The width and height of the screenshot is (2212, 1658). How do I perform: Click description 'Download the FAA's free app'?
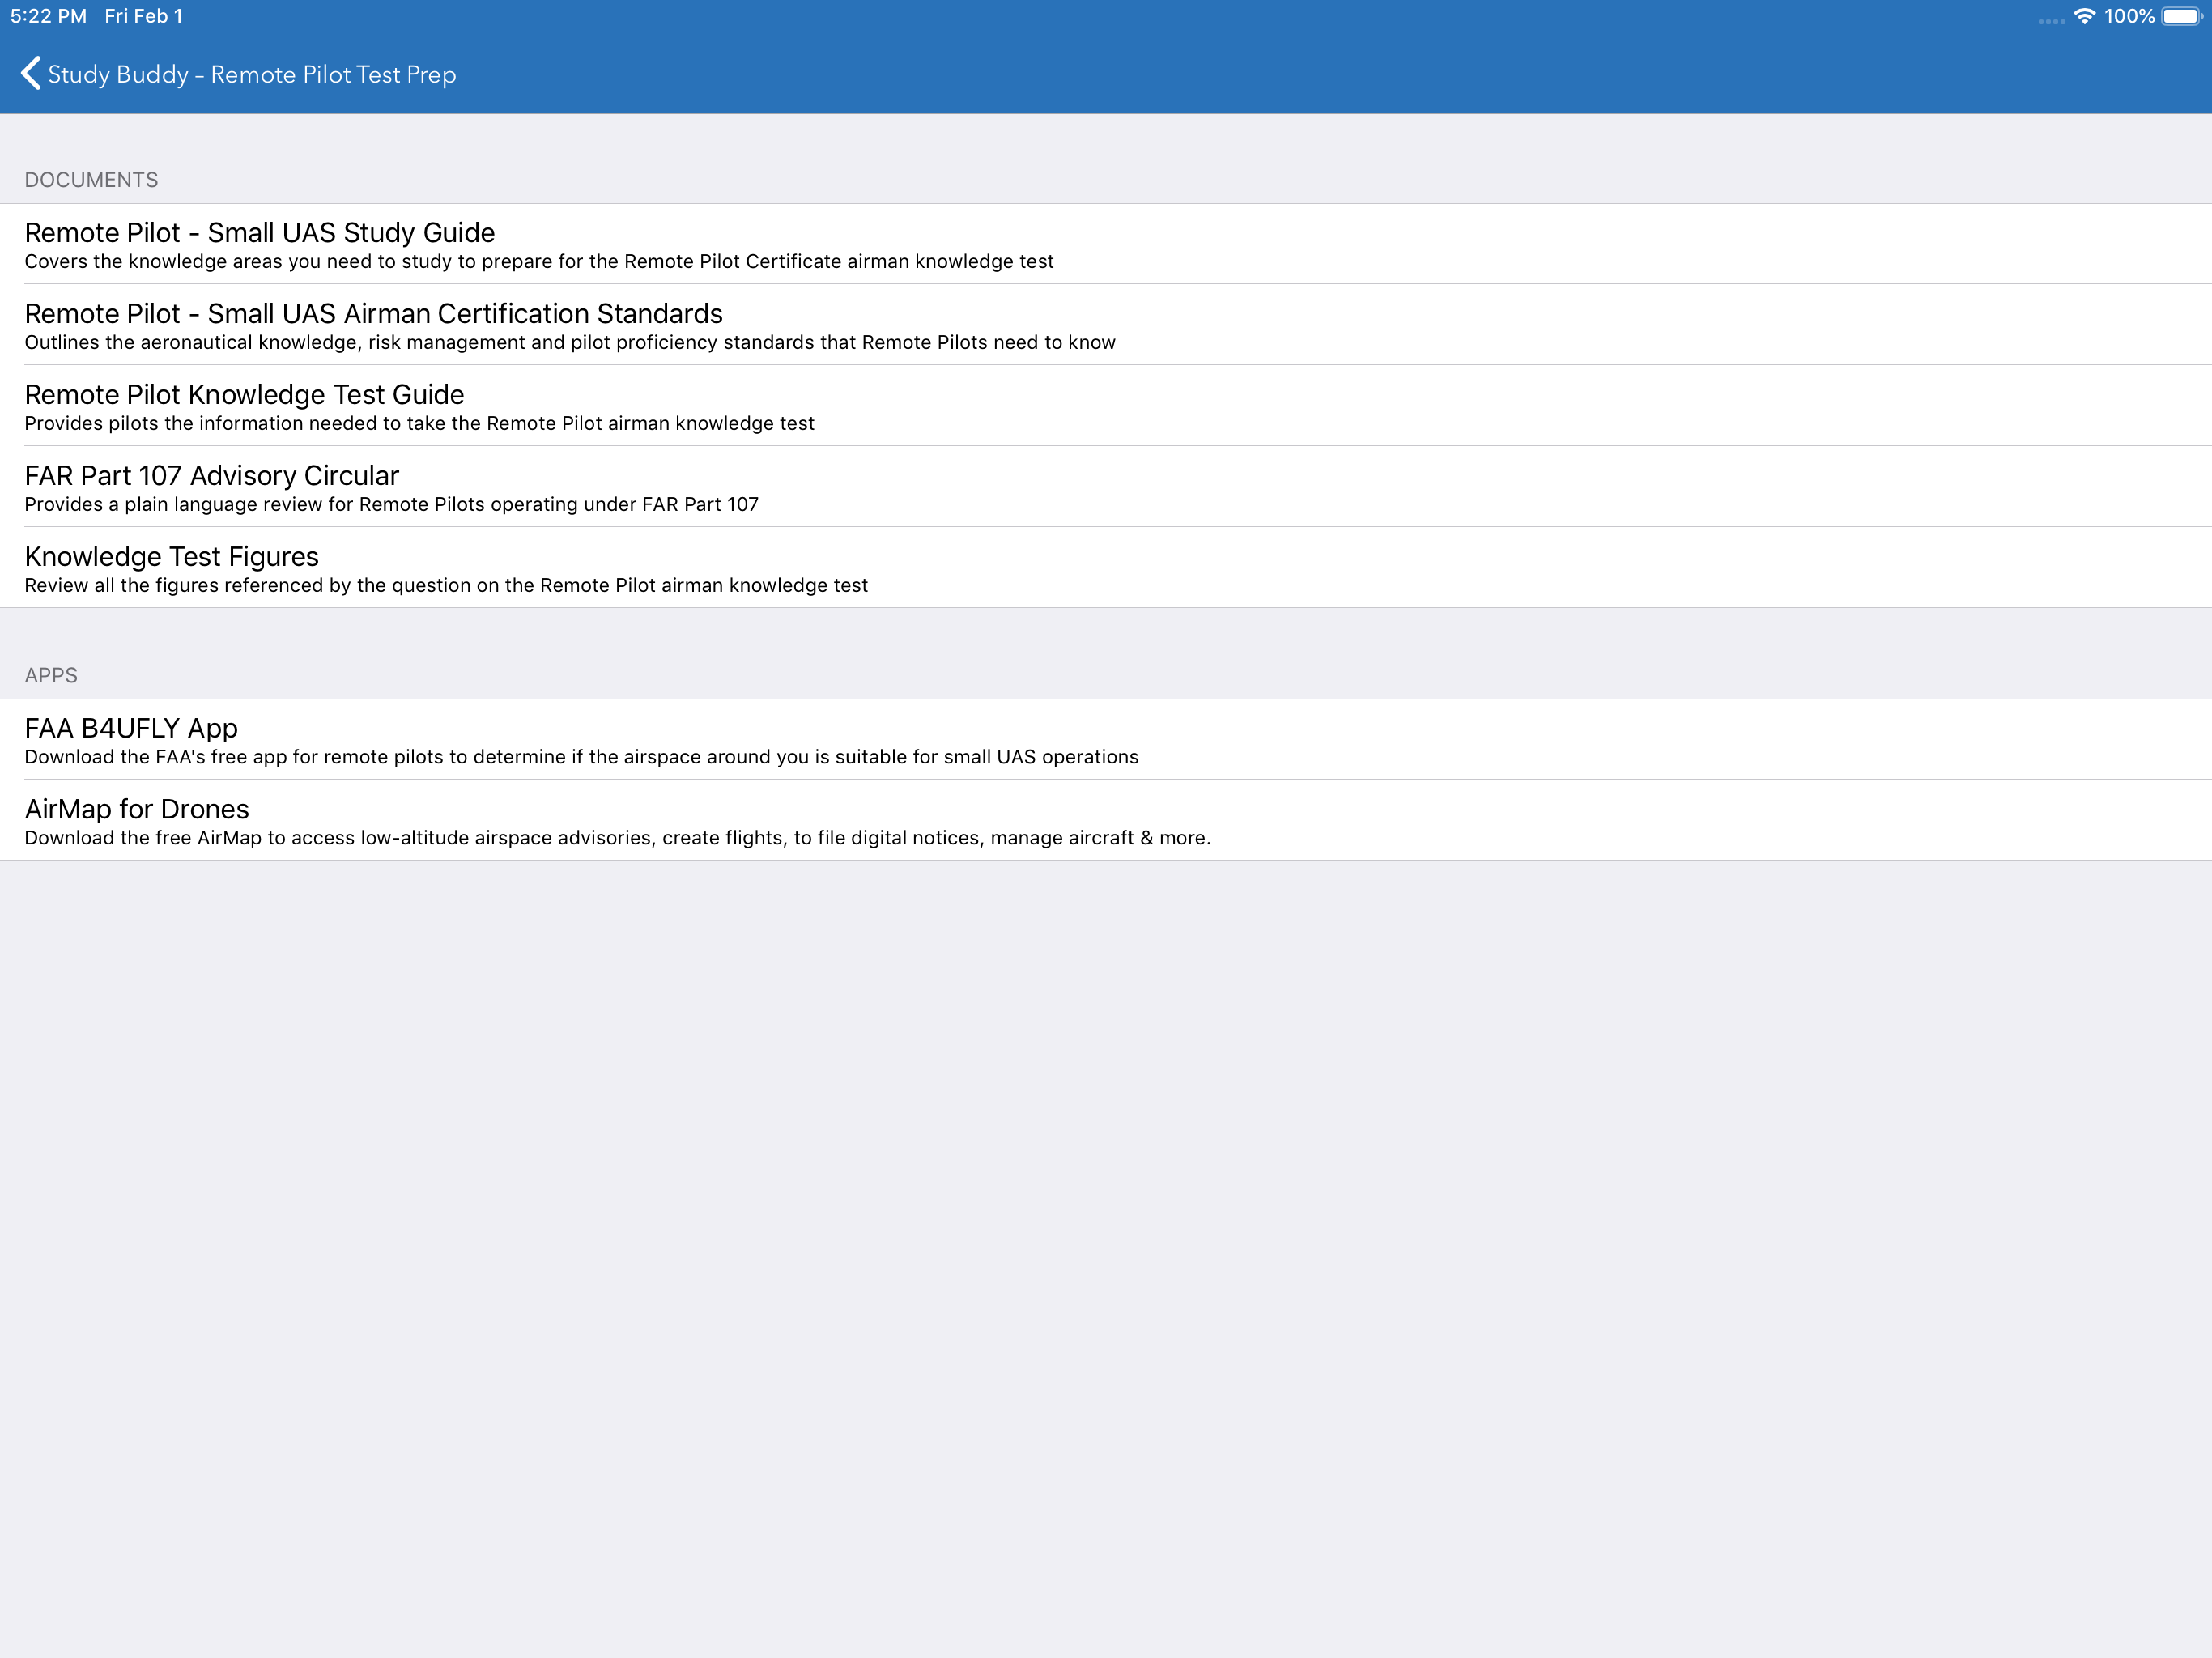[581, 758]
